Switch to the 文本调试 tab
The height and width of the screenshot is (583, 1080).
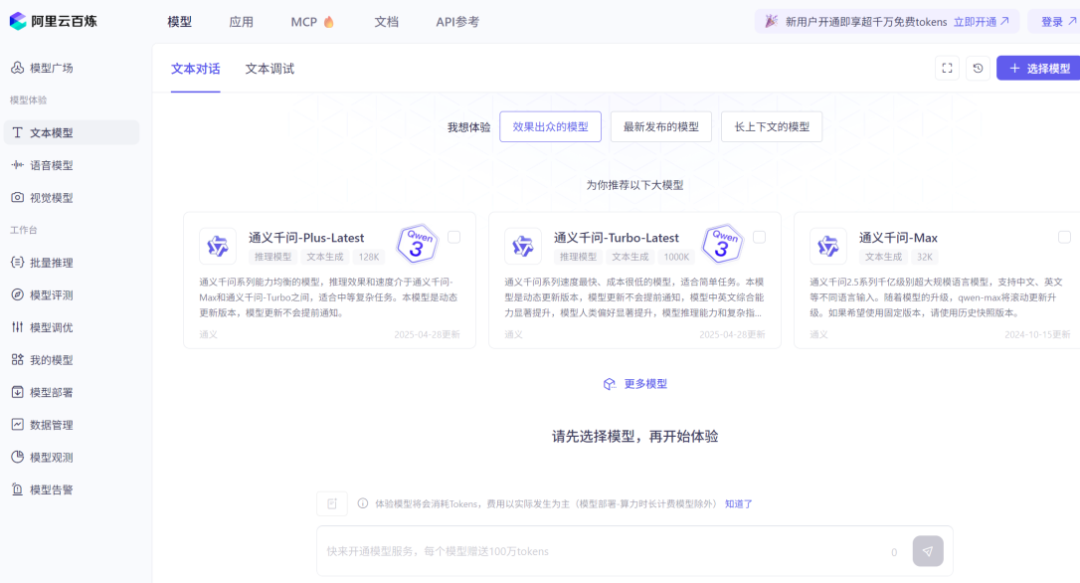coord(270,69)
